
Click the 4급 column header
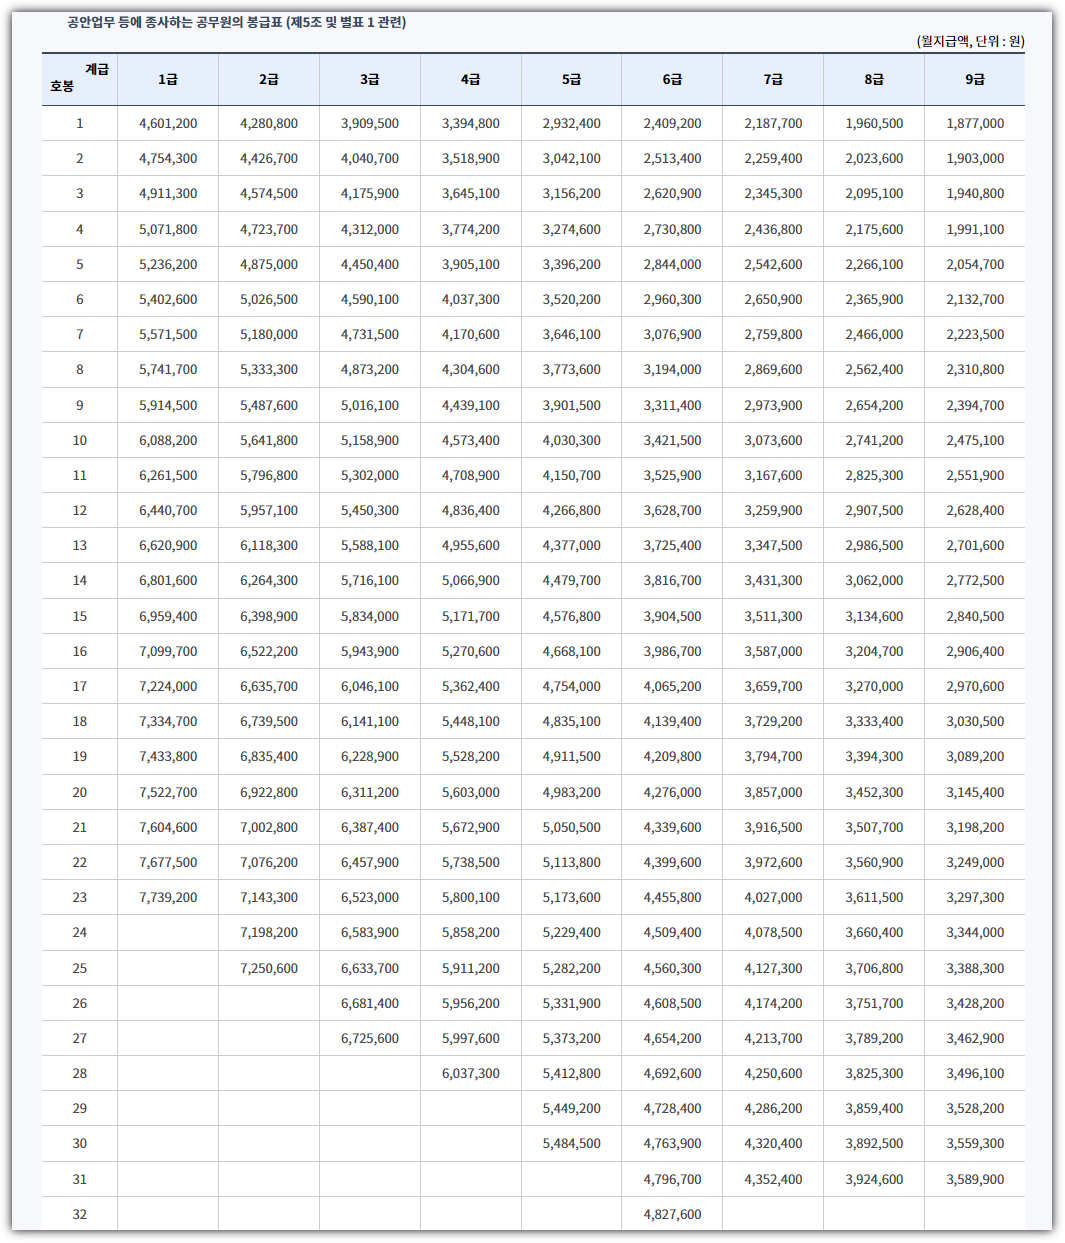[x=471, y=80]
